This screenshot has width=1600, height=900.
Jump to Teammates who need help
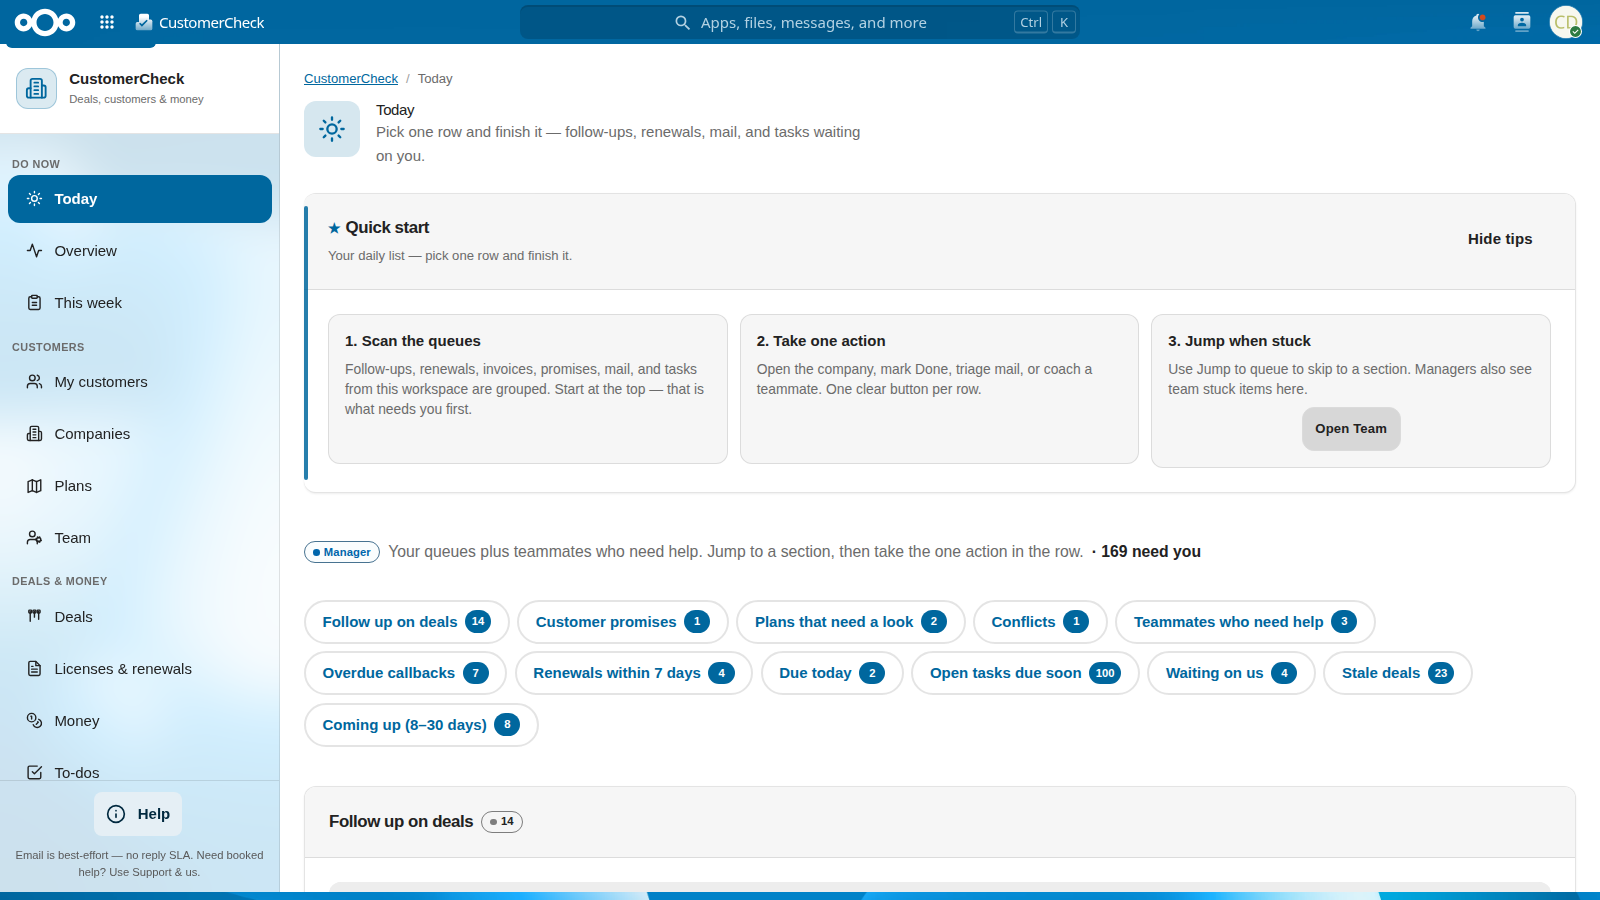[x=1245, y=622]
